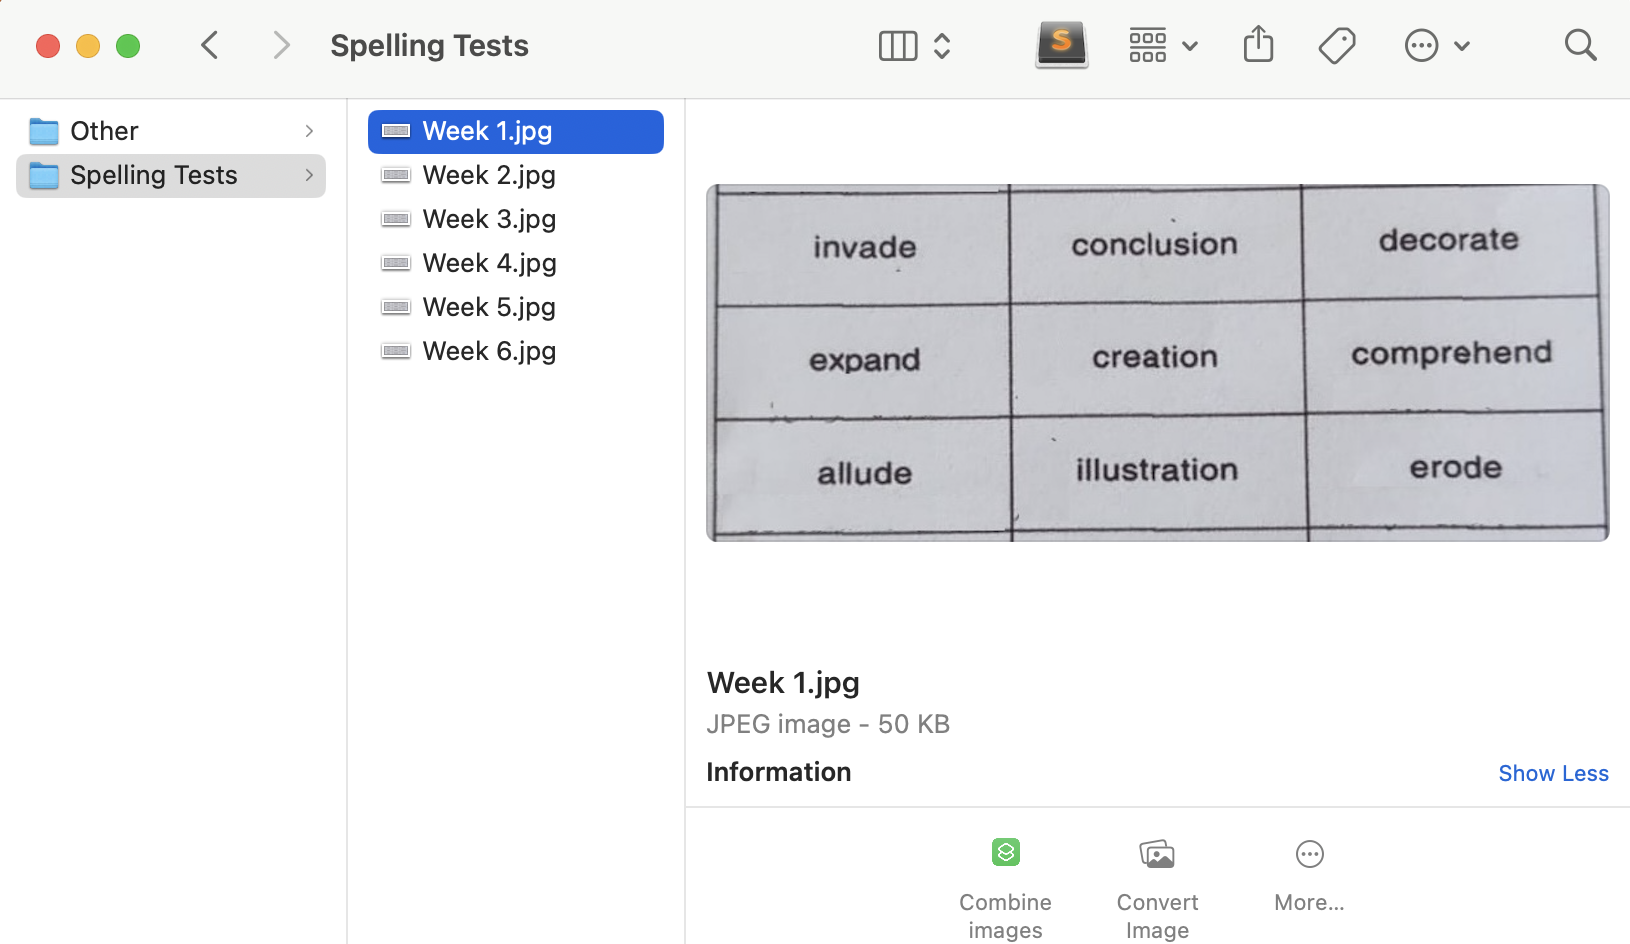
Task: Select the Spelling Tests folder
Action: pyautogui.click(x=154, y=176)
